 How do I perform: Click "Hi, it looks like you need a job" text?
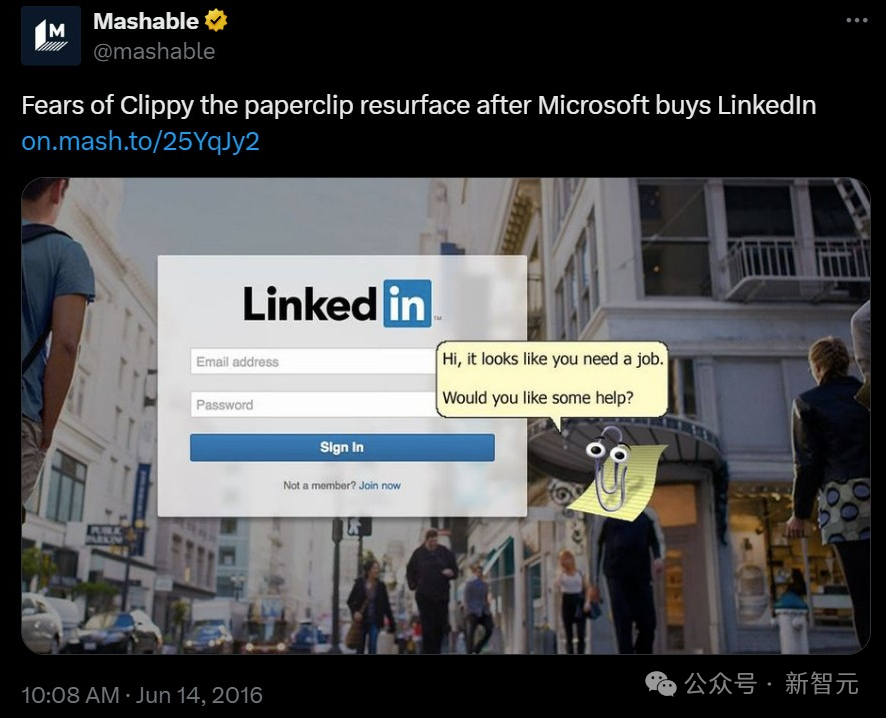click(553, 358)
